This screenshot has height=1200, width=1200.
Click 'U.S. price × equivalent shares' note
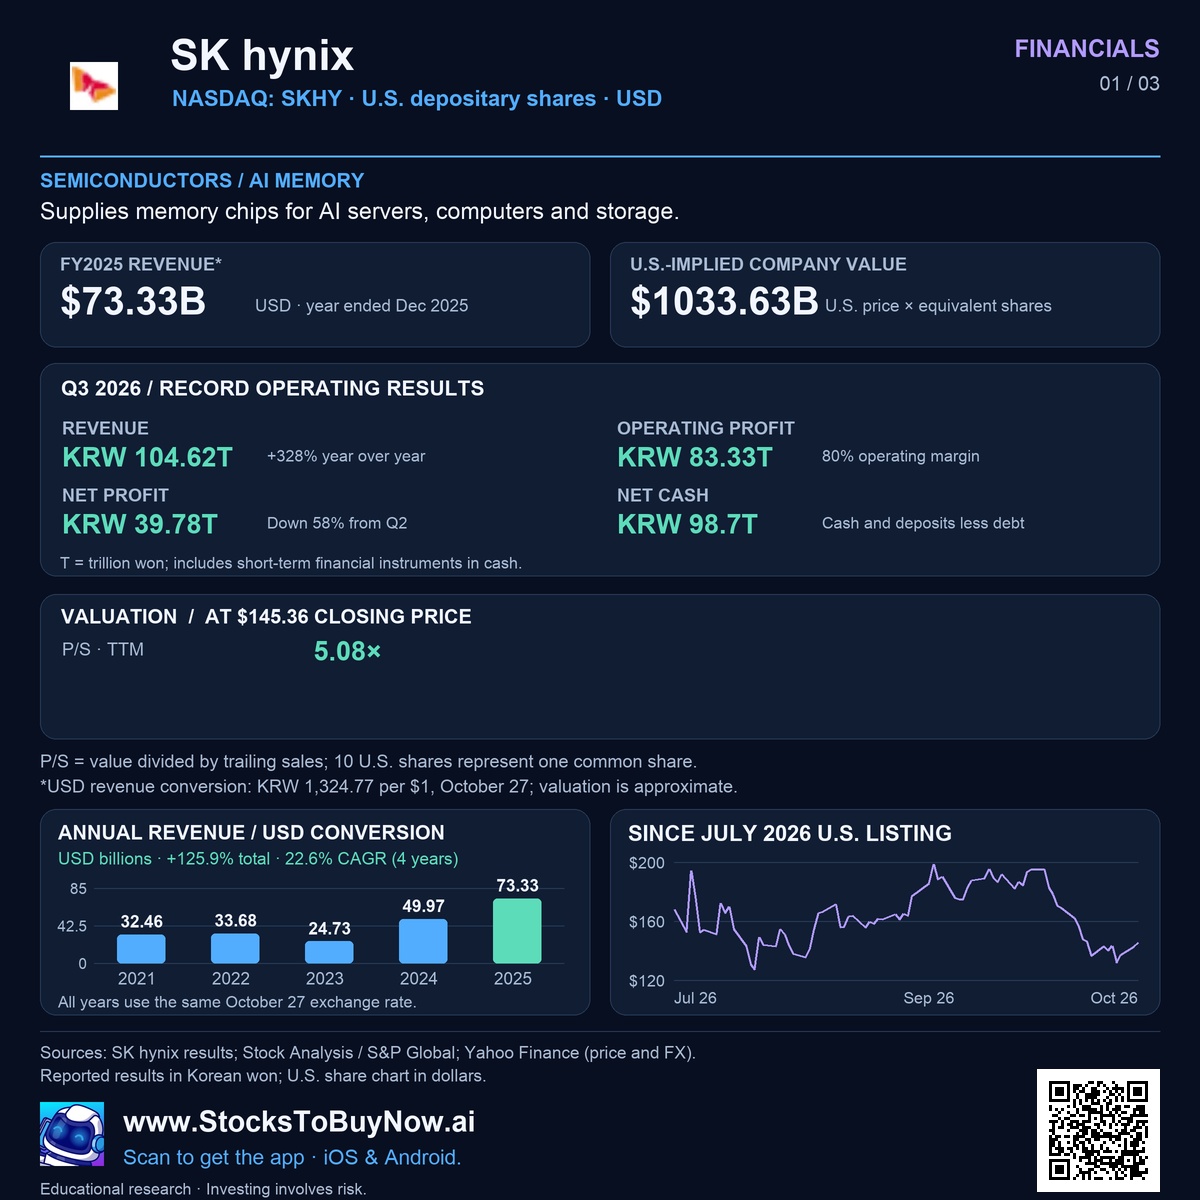938,306
